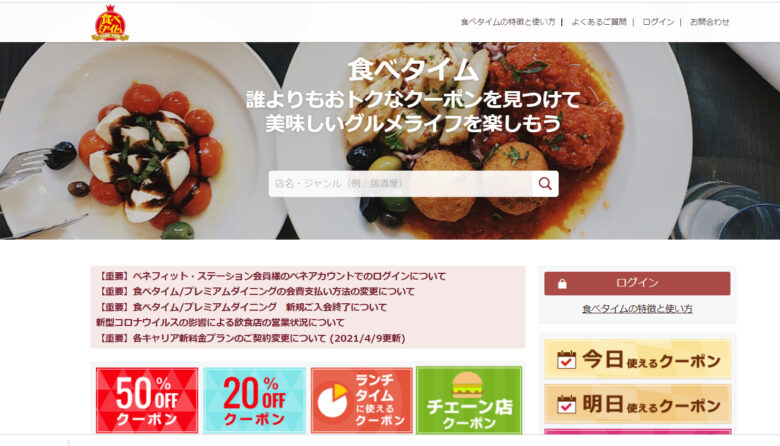Click the store name and genre search field
Viewport: 780px width, 446px height.
[400, 184]
